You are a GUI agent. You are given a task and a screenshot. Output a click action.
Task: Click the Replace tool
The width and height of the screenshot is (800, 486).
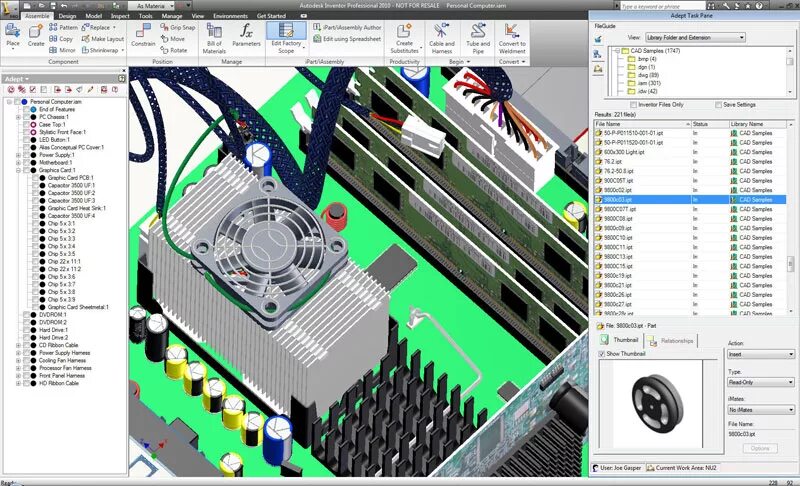point(96,27)
